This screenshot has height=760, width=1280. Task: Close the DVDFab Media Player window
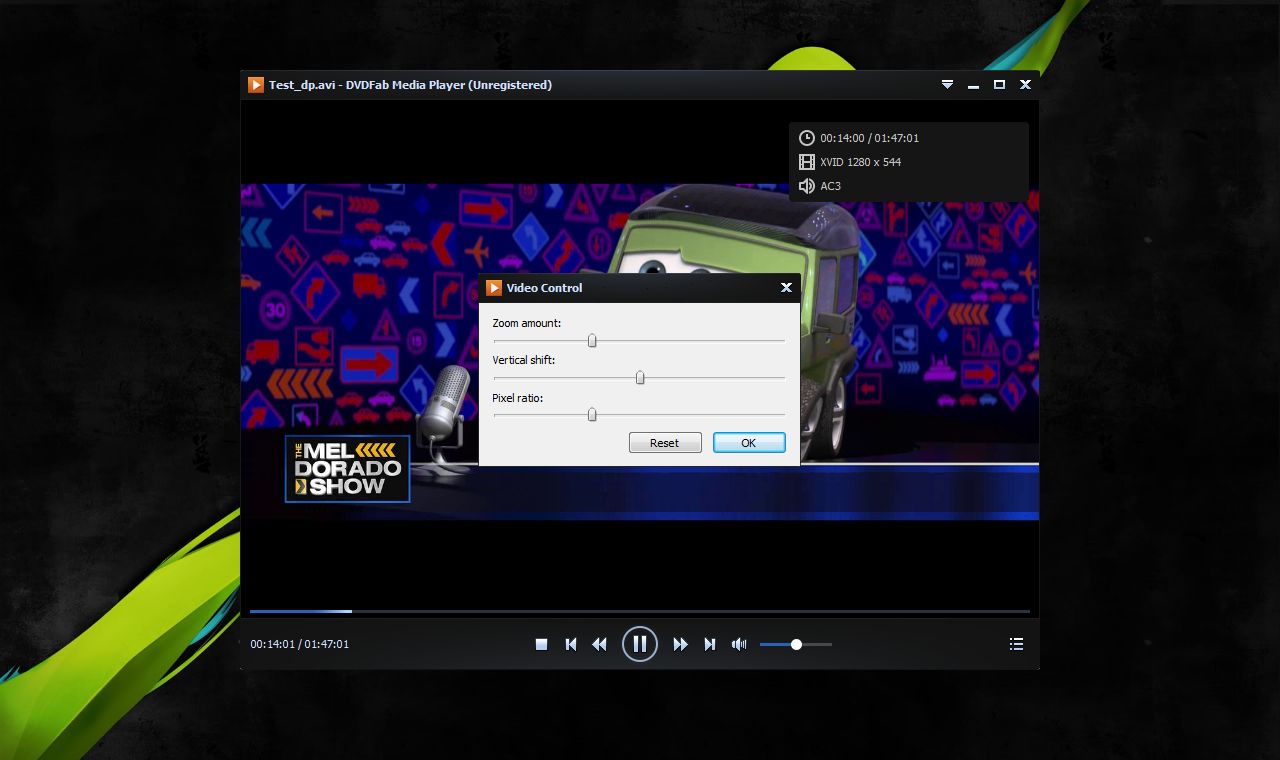1025,85
